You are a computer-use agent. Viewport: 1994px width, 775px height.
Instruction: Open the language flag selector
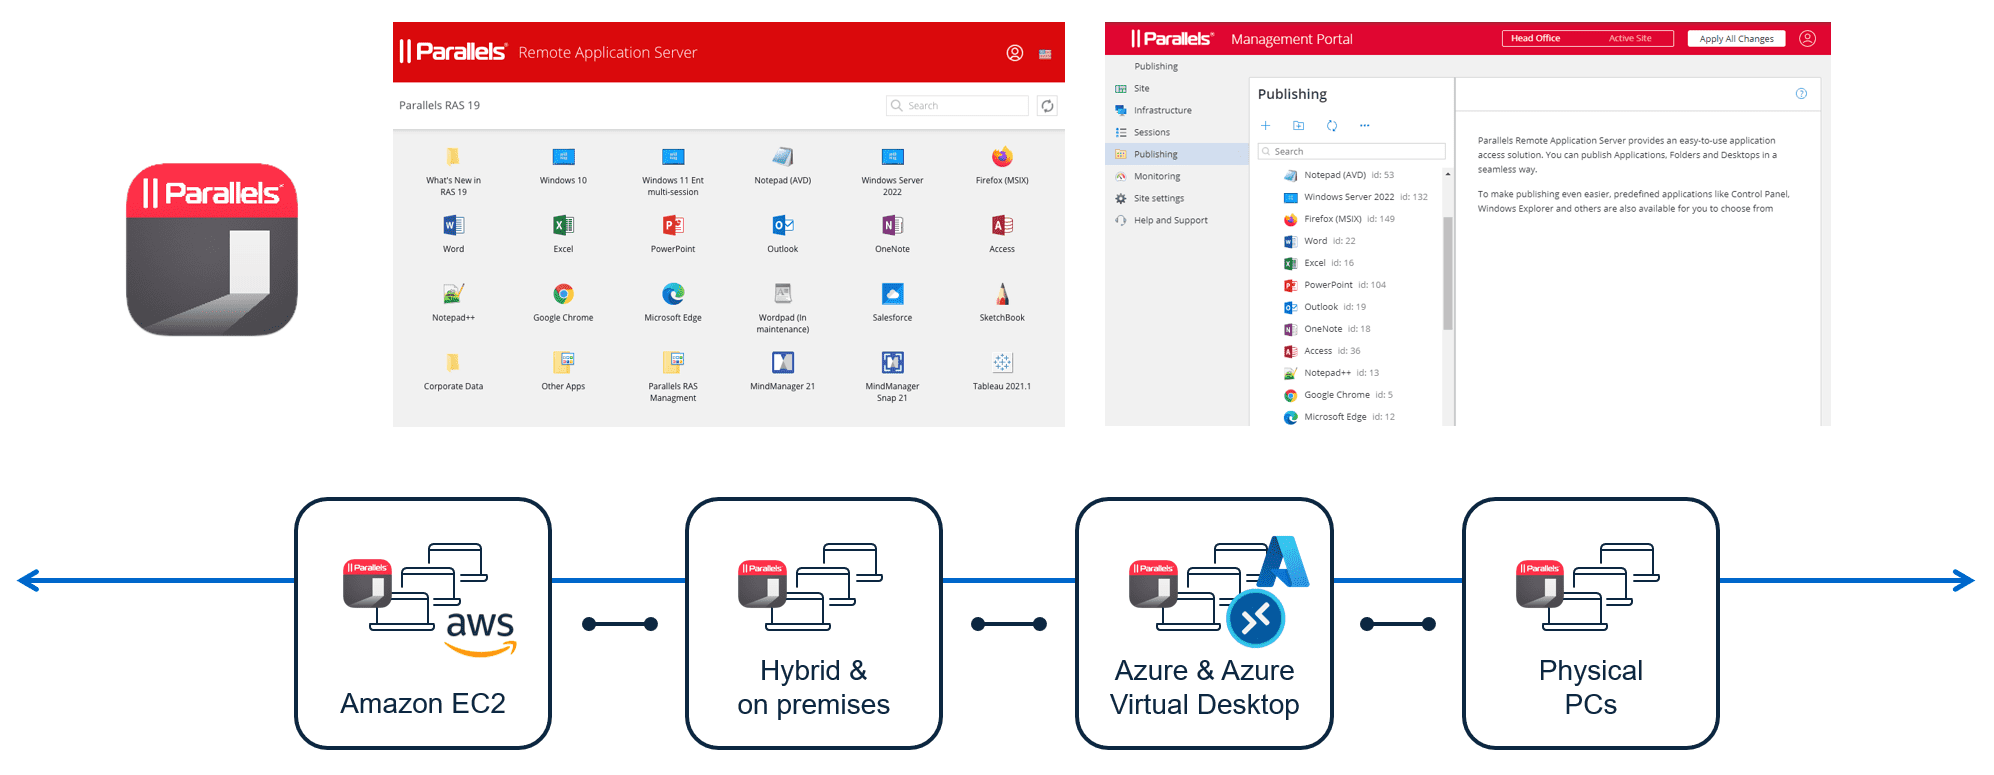click(1045, 54)
